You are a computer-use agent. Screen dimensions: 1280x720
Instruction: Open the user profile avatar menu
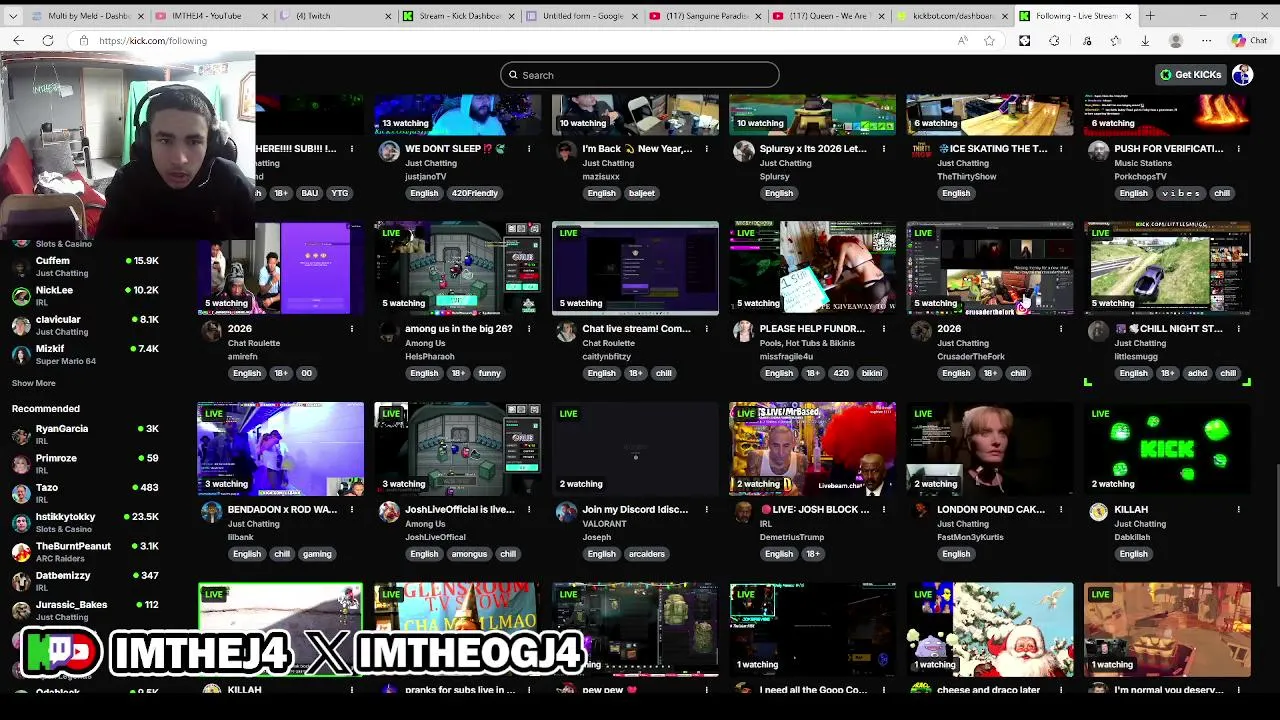pos(1243,75)
